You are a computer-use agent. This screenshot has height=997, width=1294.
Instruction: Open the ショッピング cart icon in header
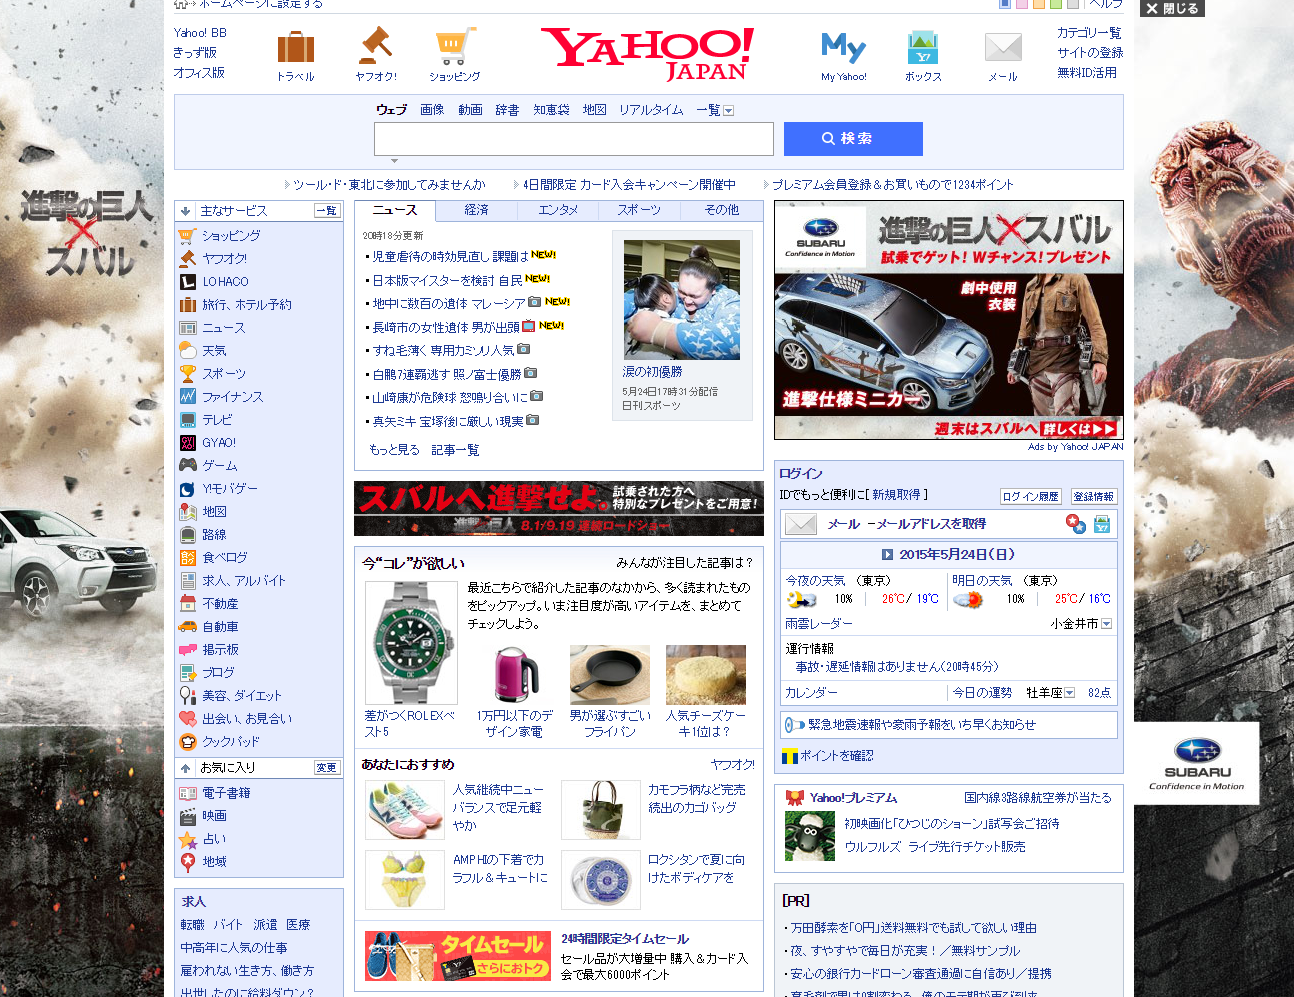pos(455,47)
